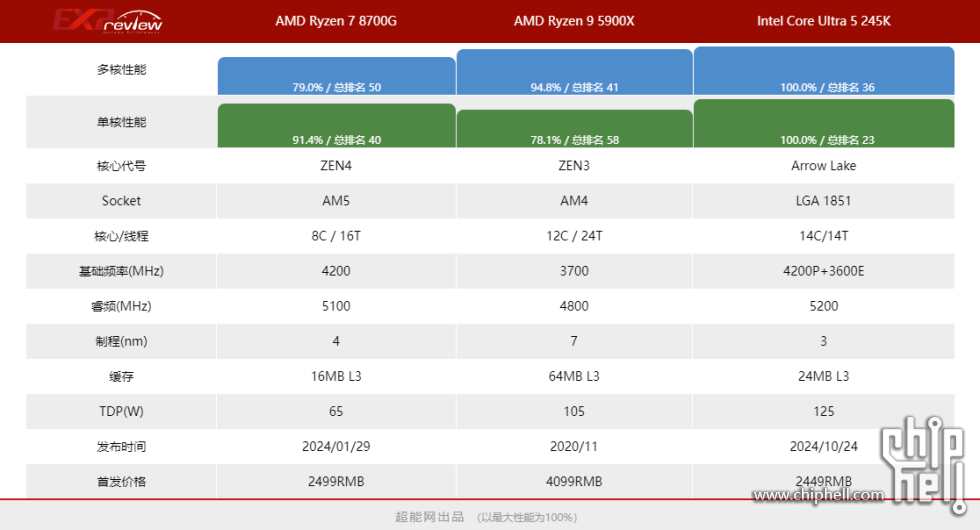Select the Intel Core Ultra 5 245K header
Screen dimensions: 980x530
point(824,21)
